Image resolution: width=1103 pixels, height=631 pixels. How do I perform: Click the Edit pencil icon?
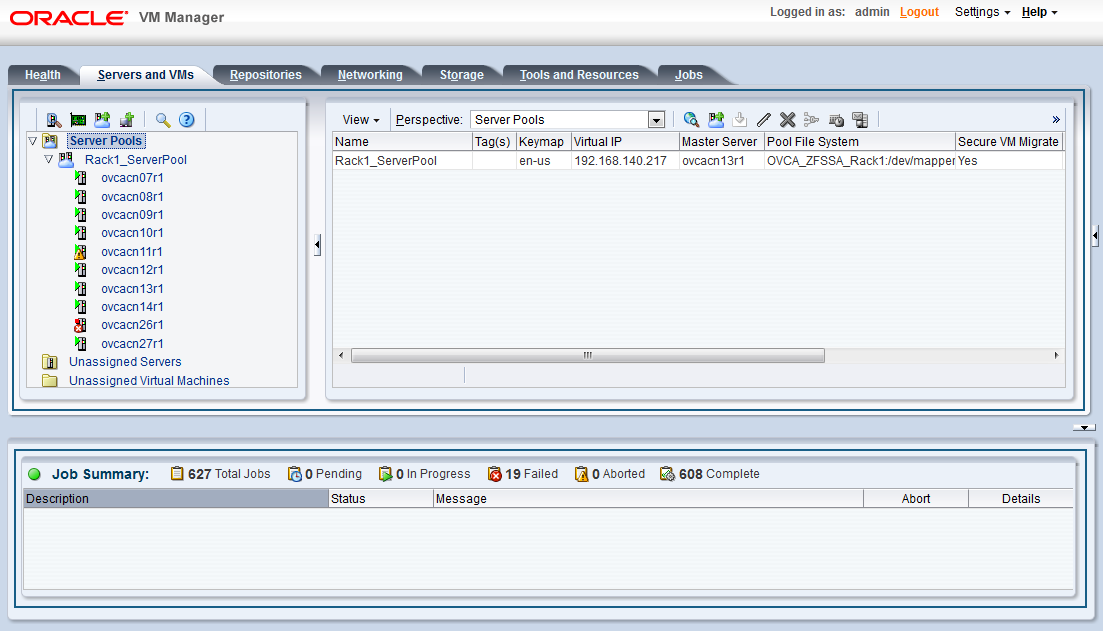point(764,120)
